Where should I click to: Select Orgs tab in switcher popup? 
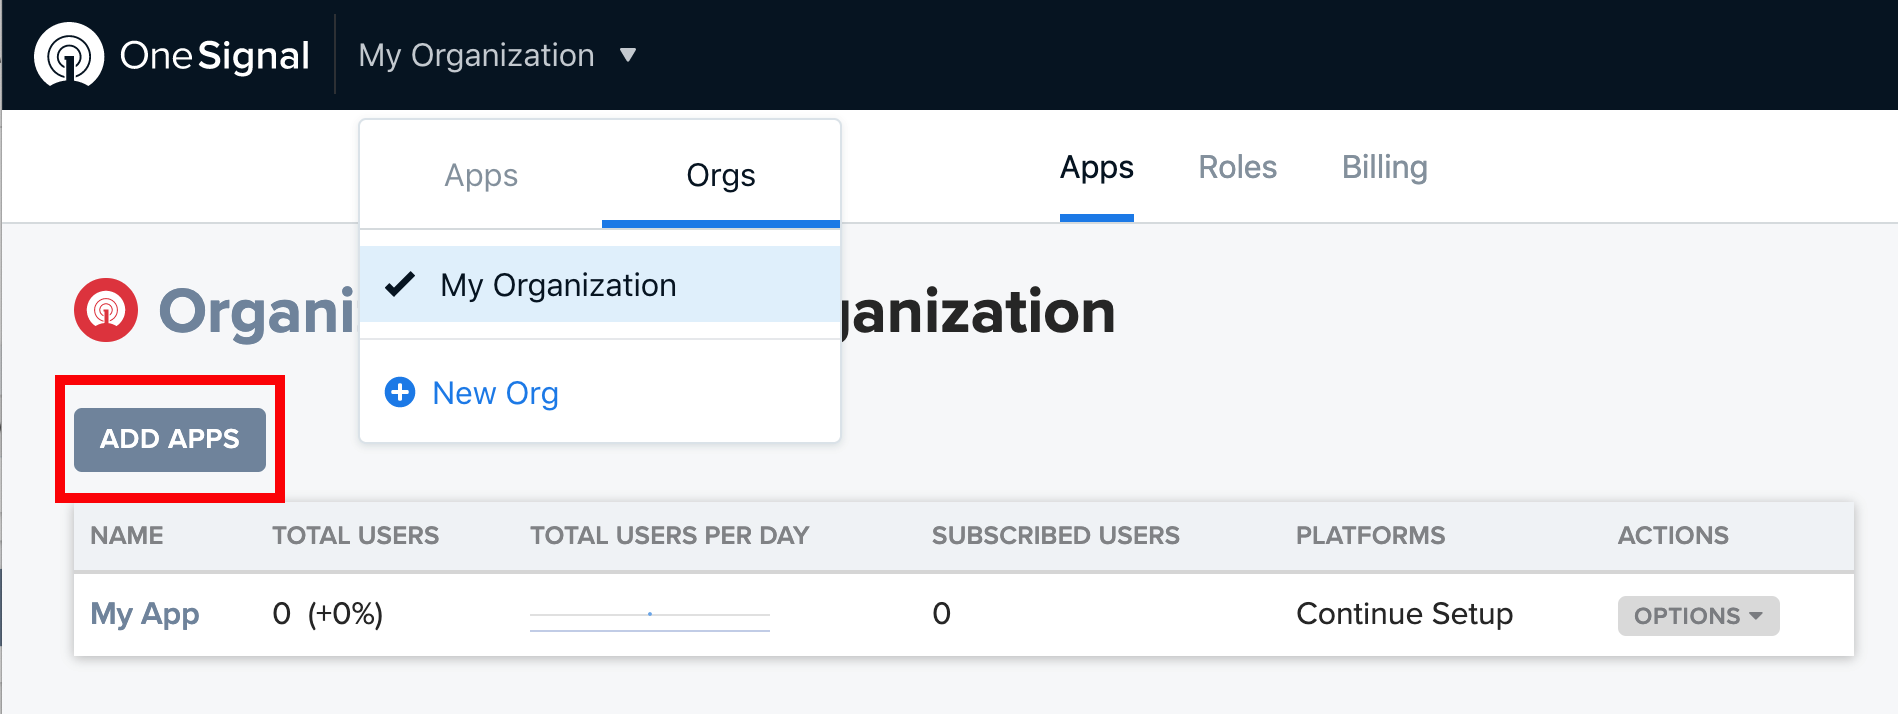click(721, 175)
